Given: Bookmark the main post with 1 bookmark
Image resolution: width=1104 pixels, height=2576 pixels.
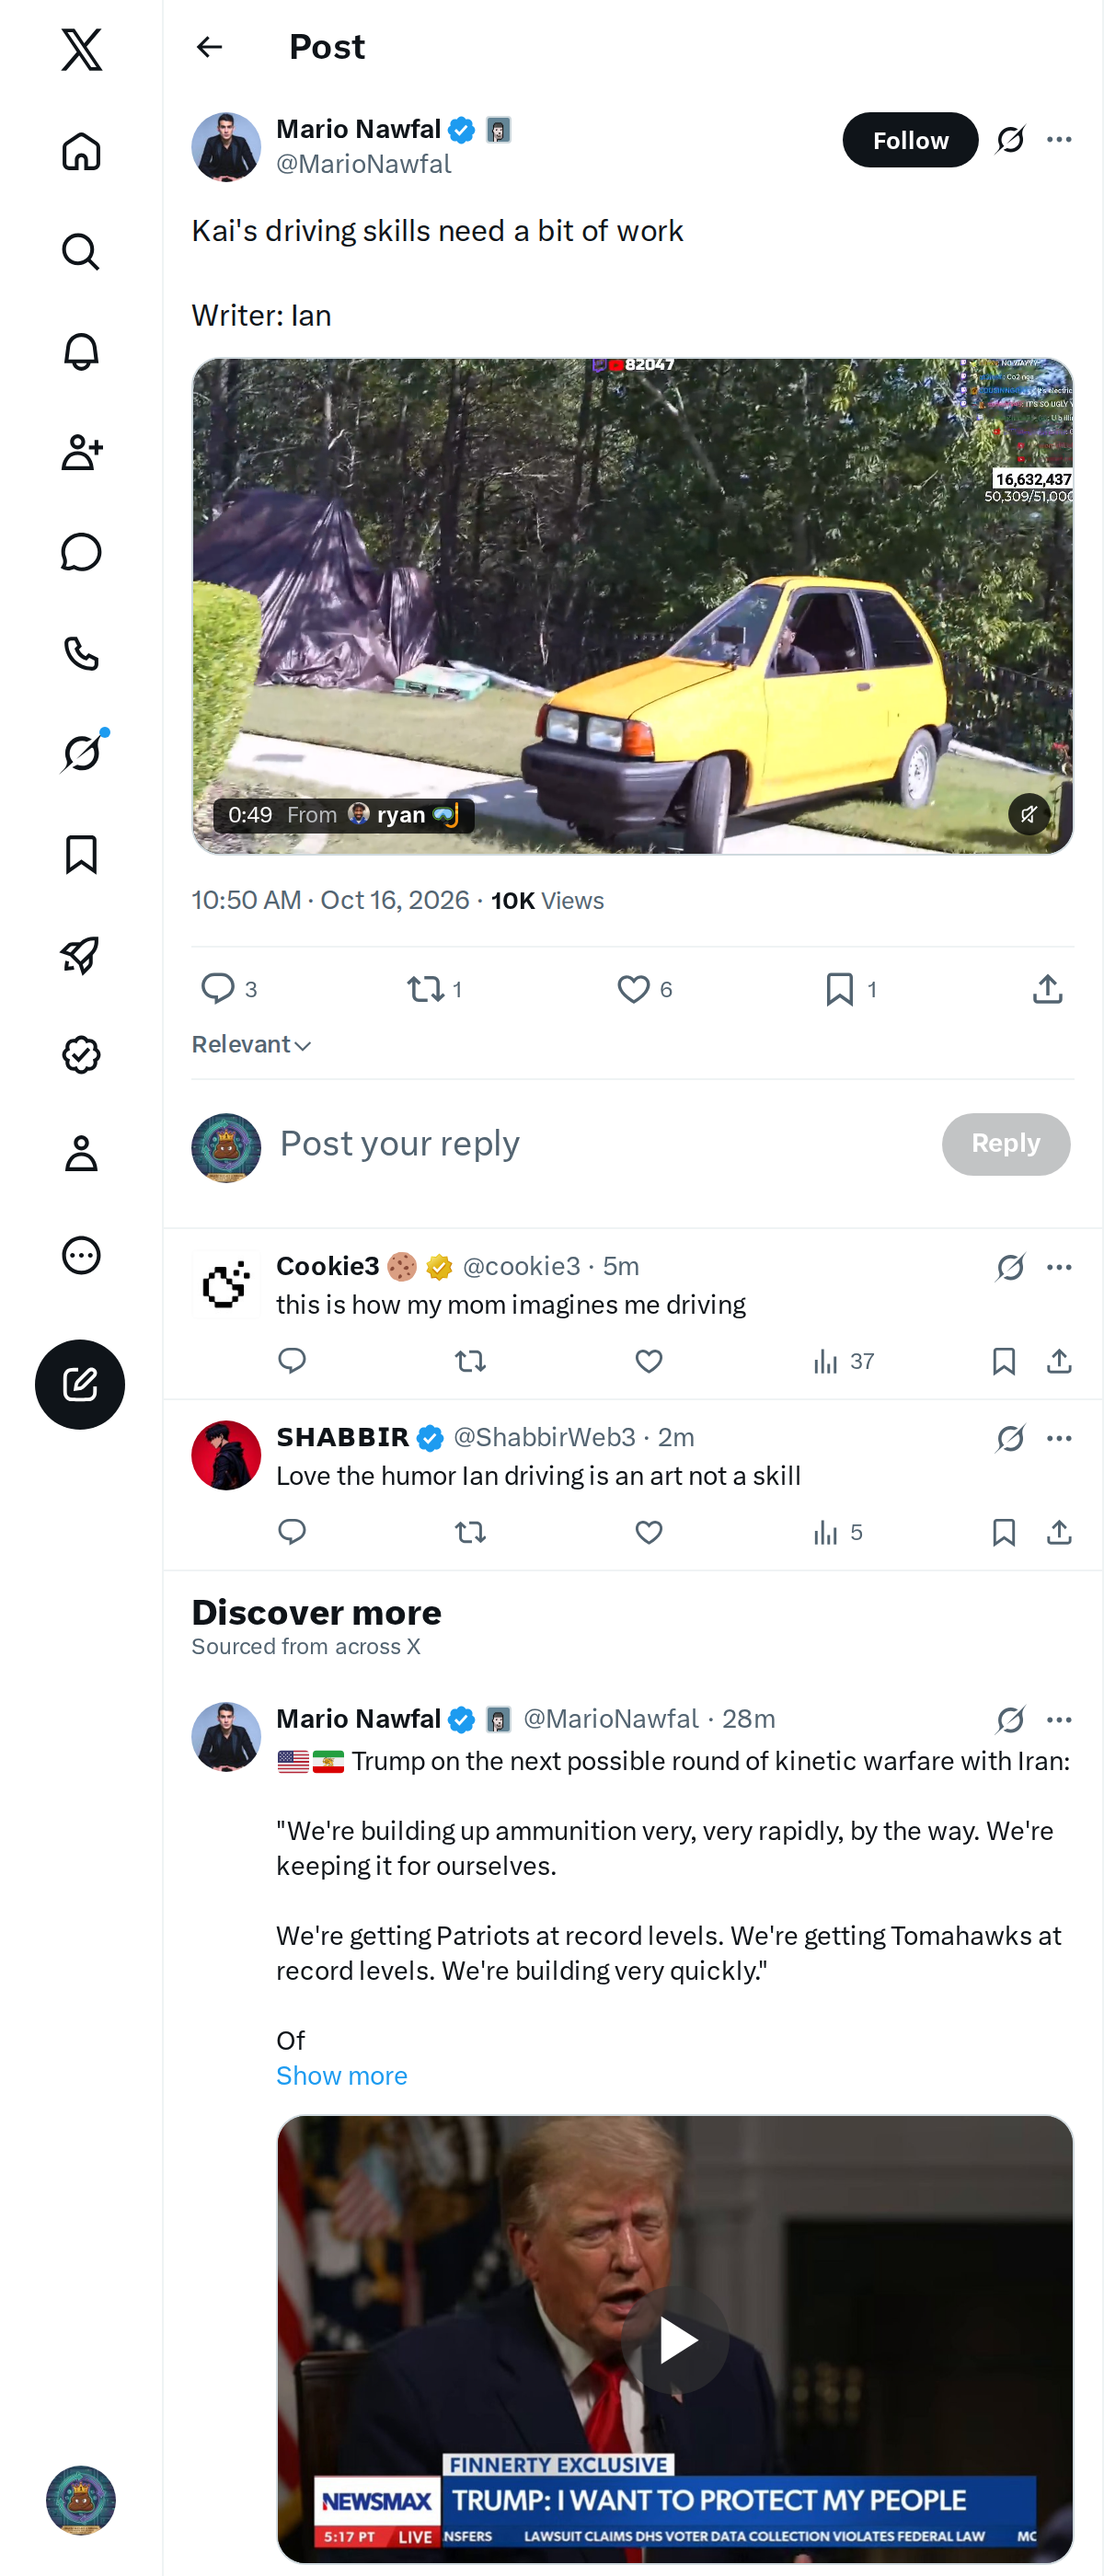Looking at the screenshot, I should [x=851, y=989].
